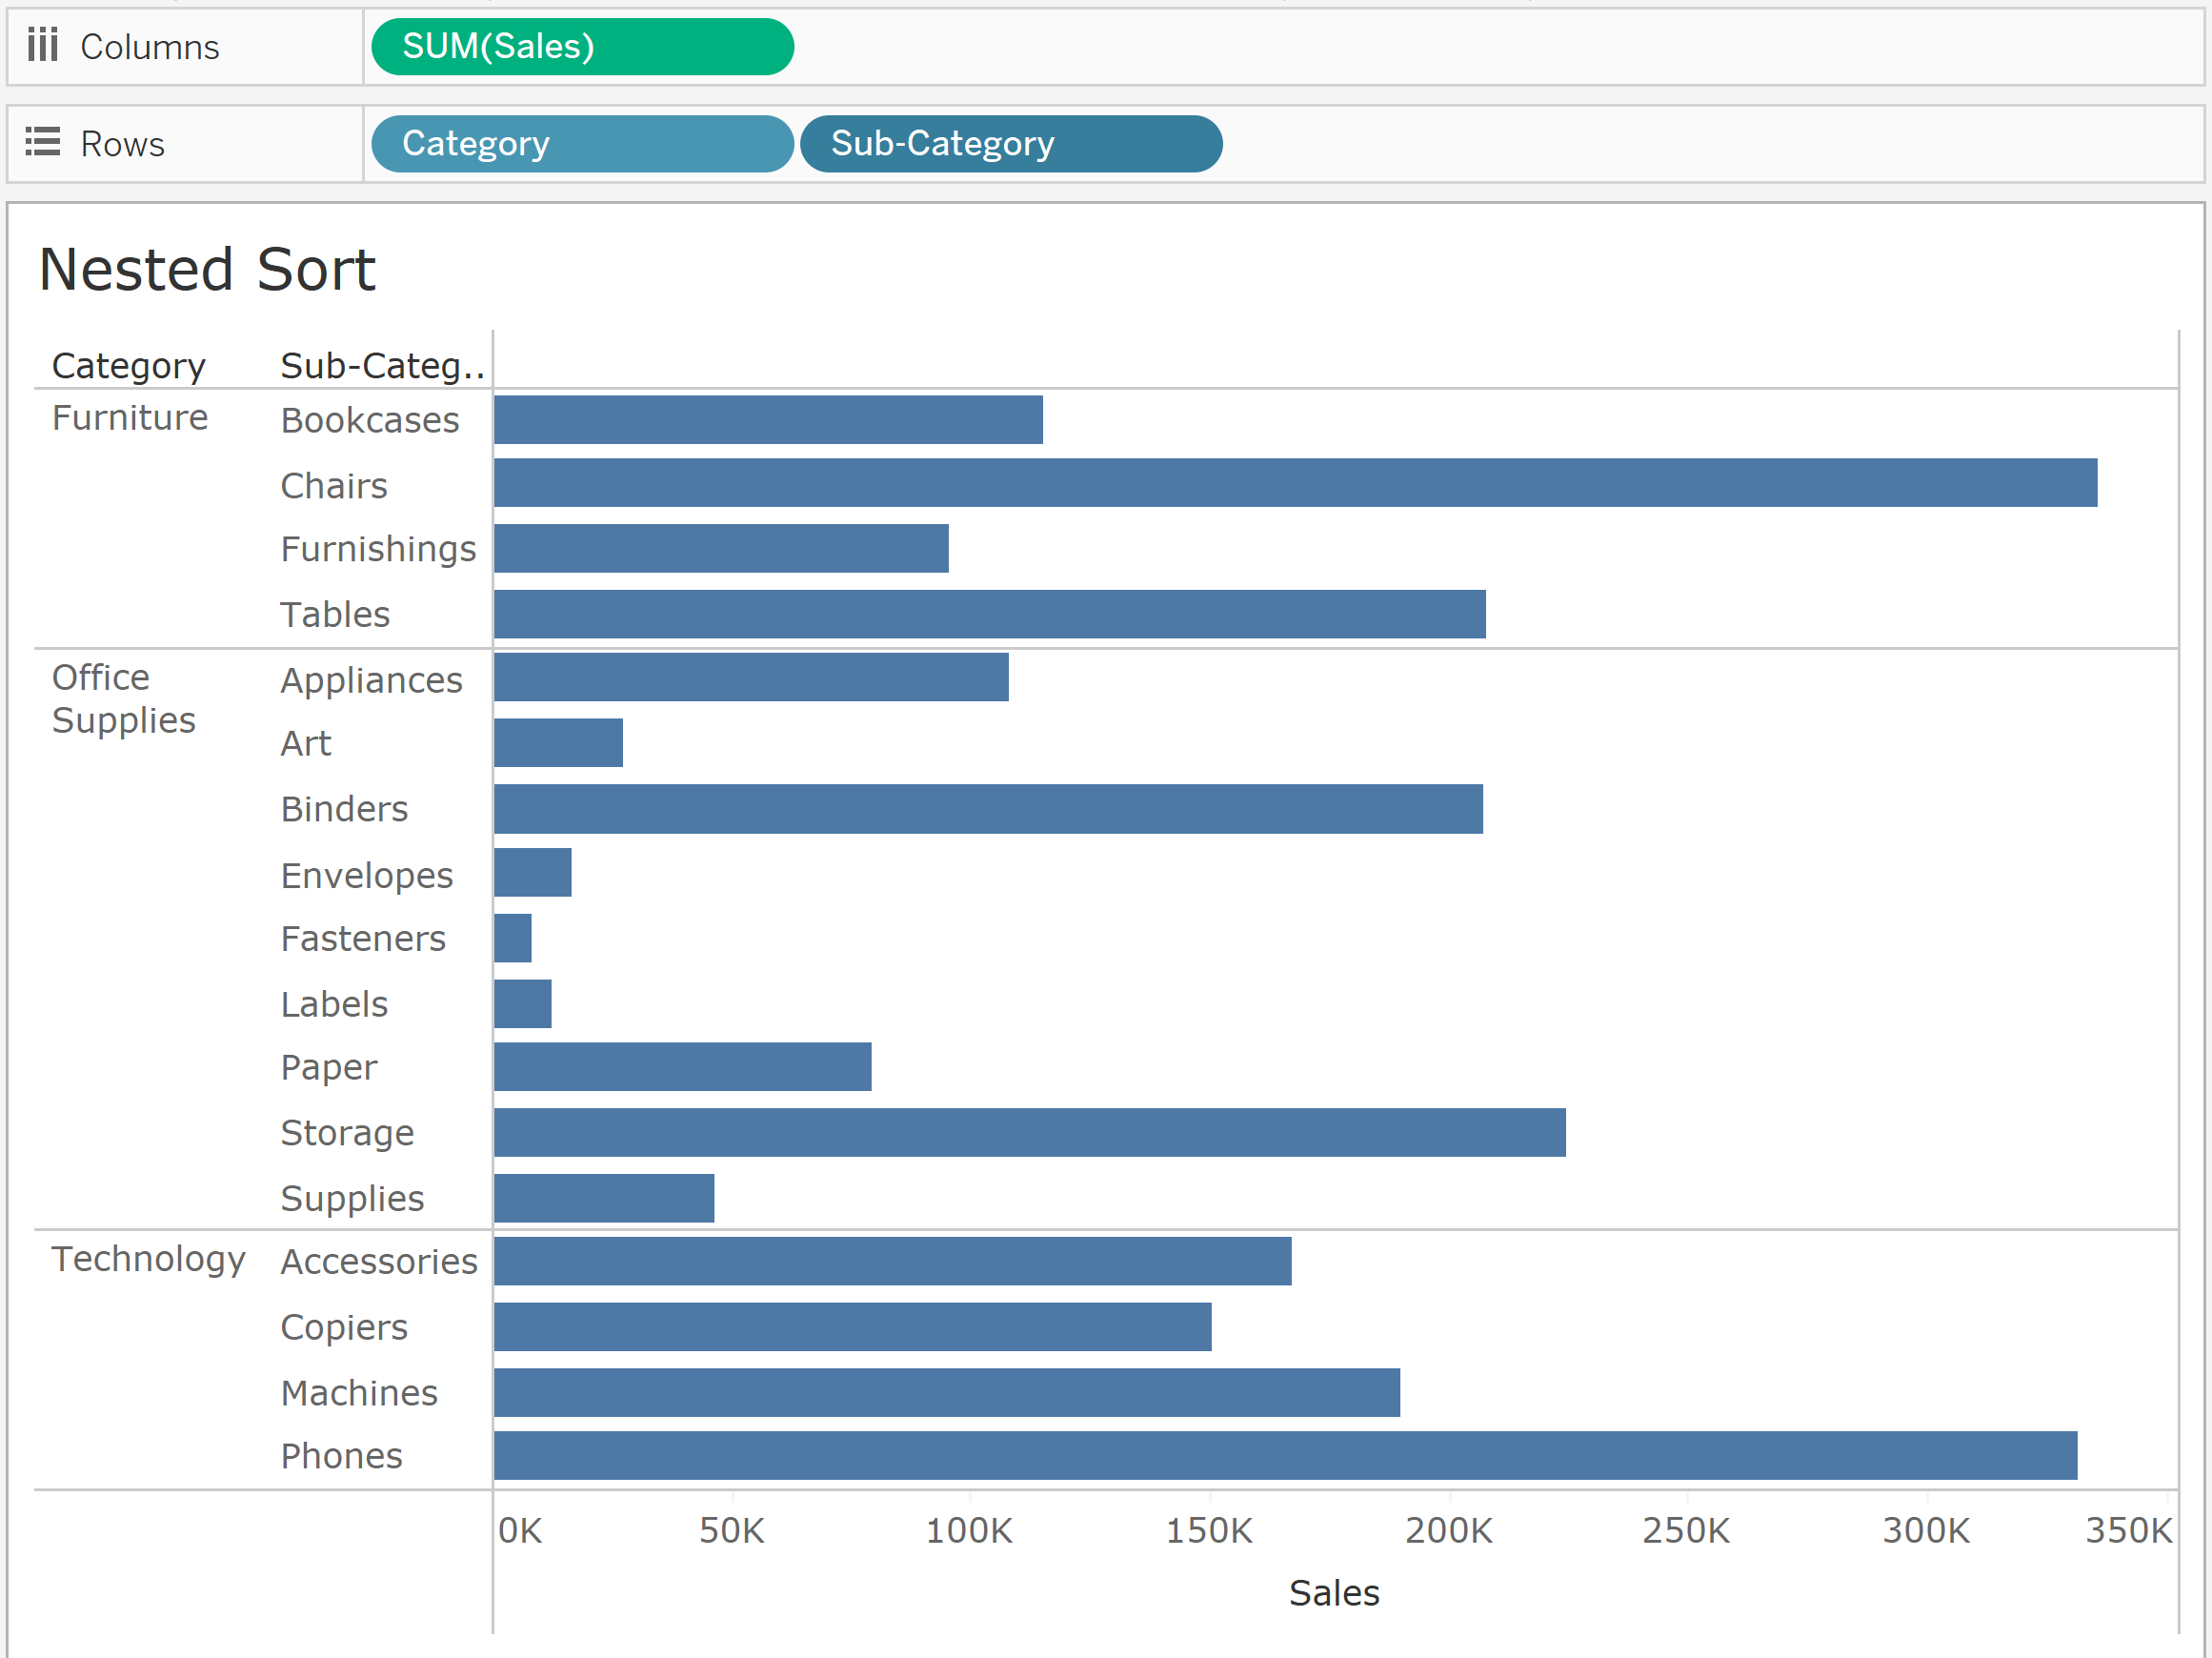The height and width of the screenshot is (1658, 2212).
Task: Click the Storage sales bar
Action: click(1029, 1133)
